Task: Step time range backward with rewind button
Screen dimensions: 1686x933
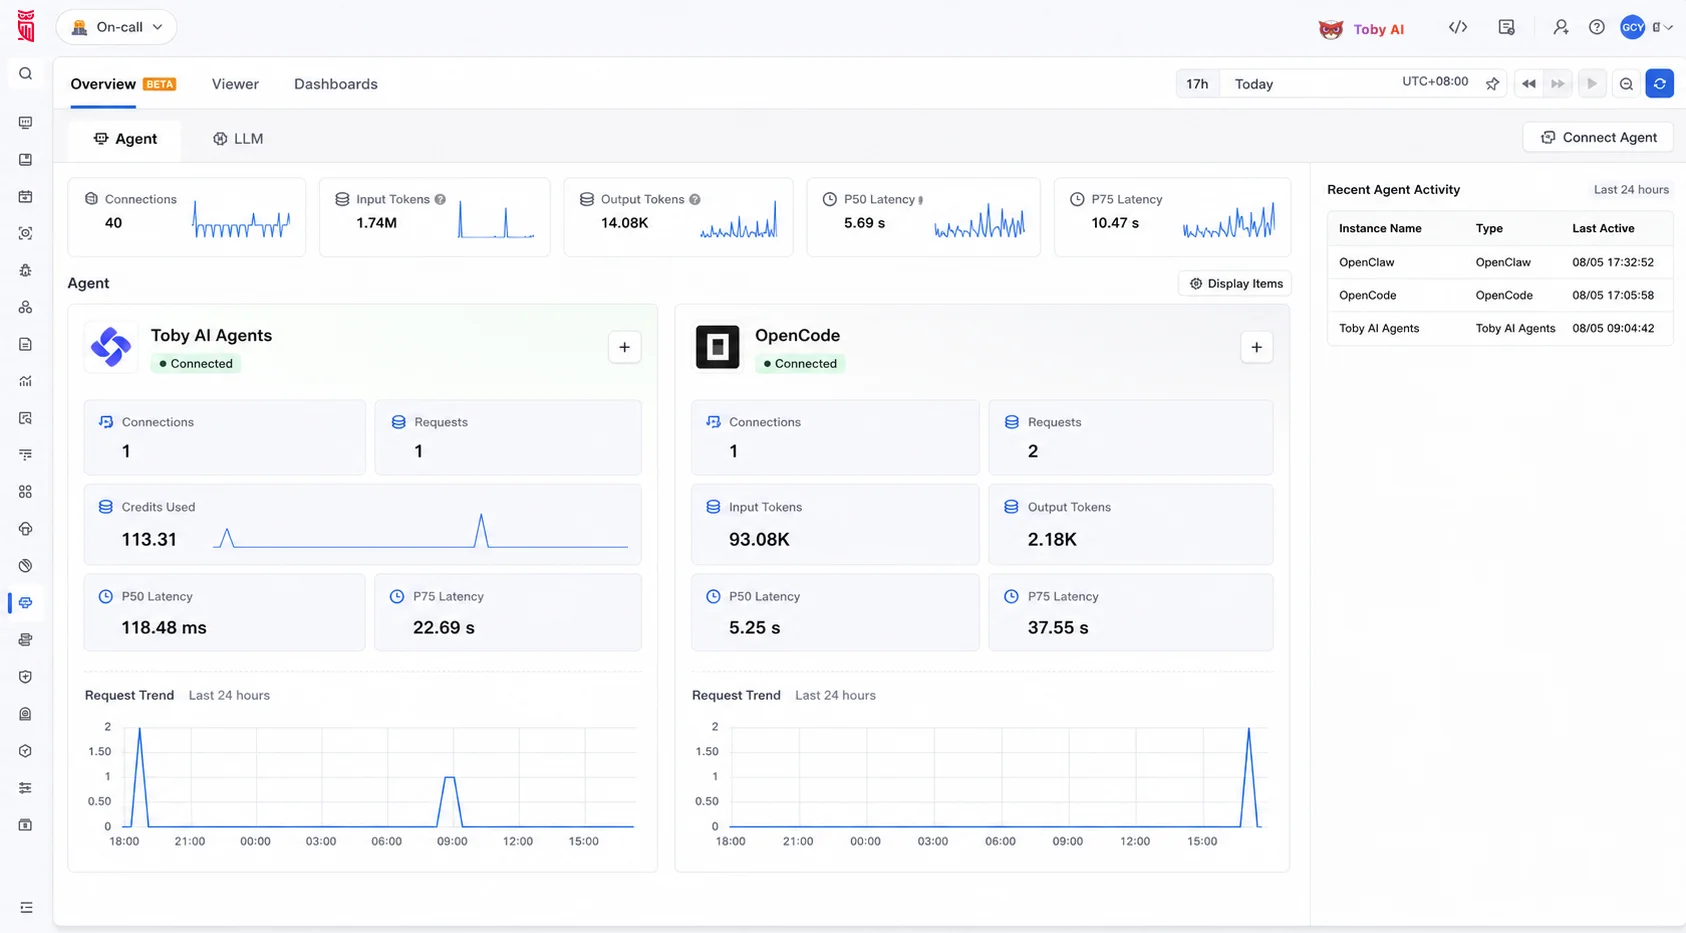Action: pyautogui.click(x=1529, y=84)
